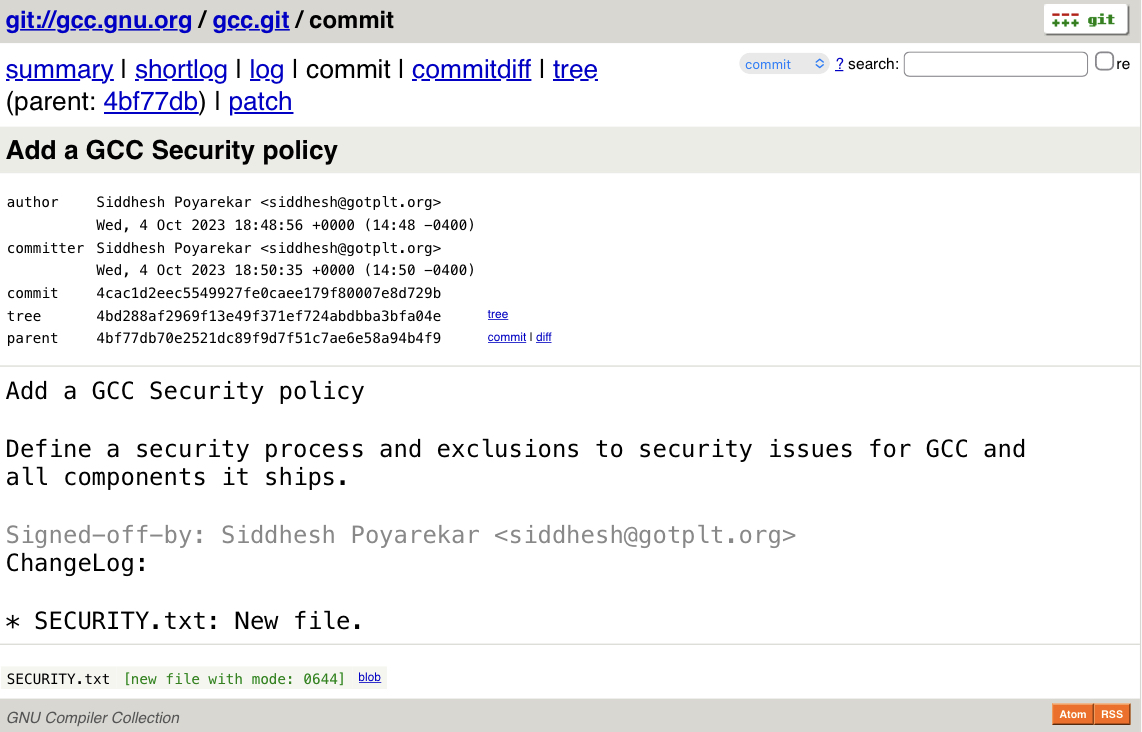1142x732 pixels.
Task: Open the RSS feed button
Action: pyautogui.click(x=1112, y=714)
